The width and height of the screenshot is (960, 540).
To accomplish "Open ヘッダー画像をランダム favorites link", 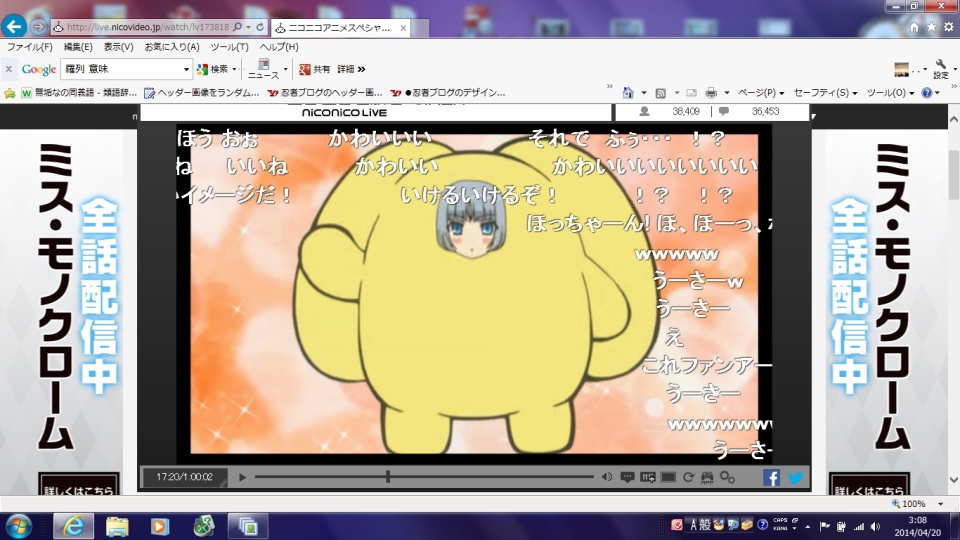I will tap(201, 93).
